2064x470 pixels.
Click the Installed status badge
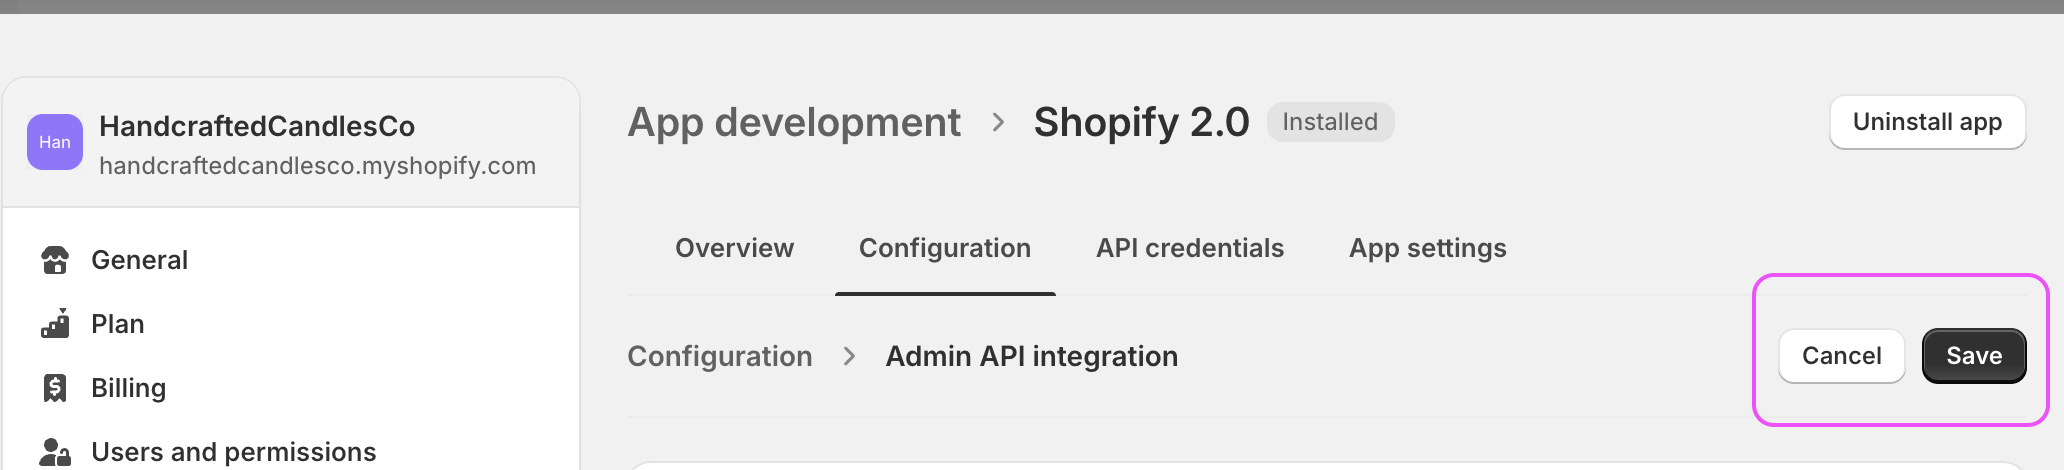(1330, 122)
